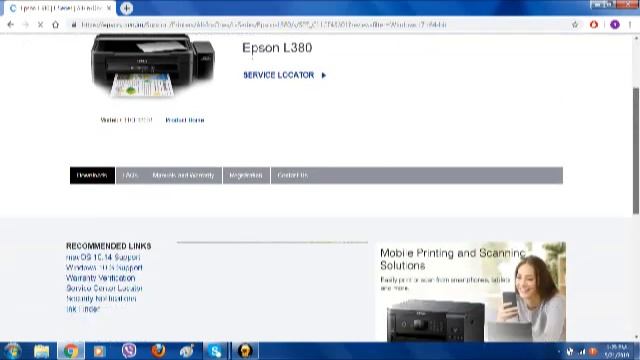The image size is (640, 360).
Task: Open the macOS 10.14 Support link
Action: coord(103,257)
